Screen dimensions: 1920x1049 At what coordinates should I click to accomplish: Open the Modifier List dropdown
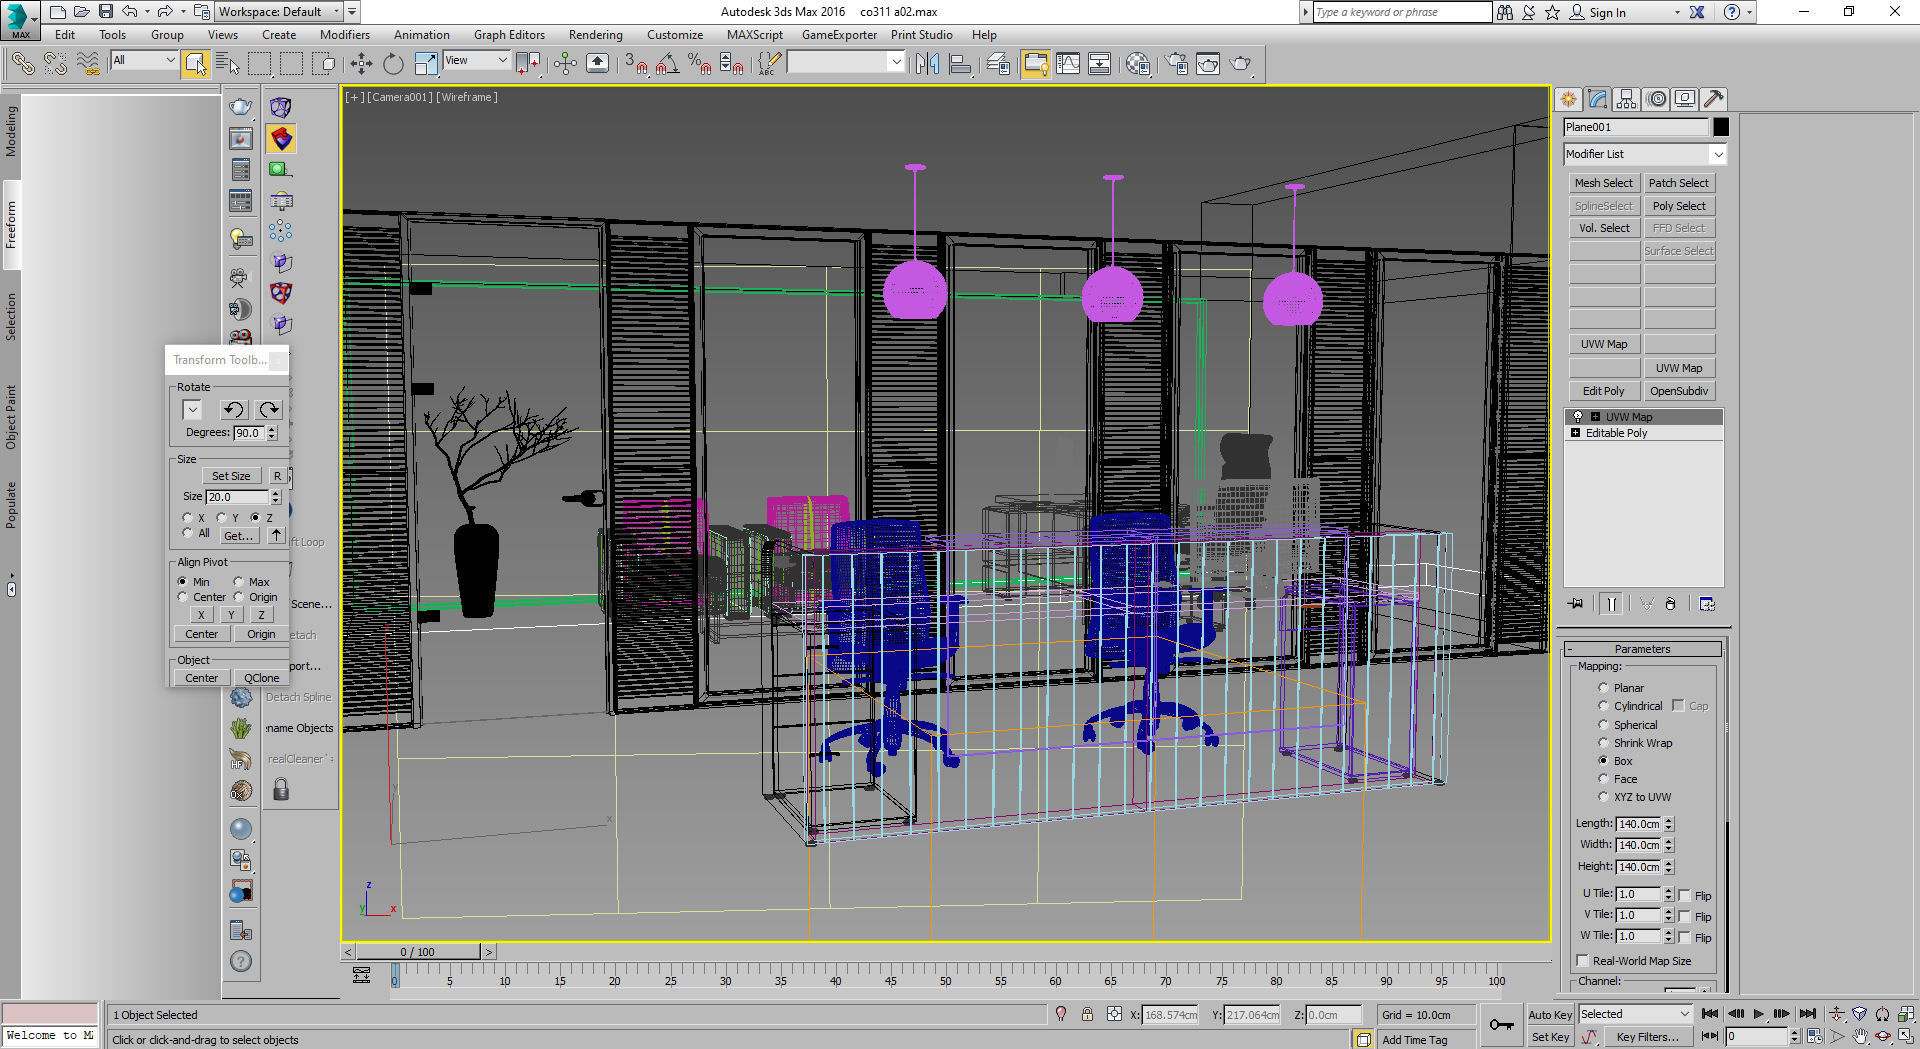(1645, 154)
